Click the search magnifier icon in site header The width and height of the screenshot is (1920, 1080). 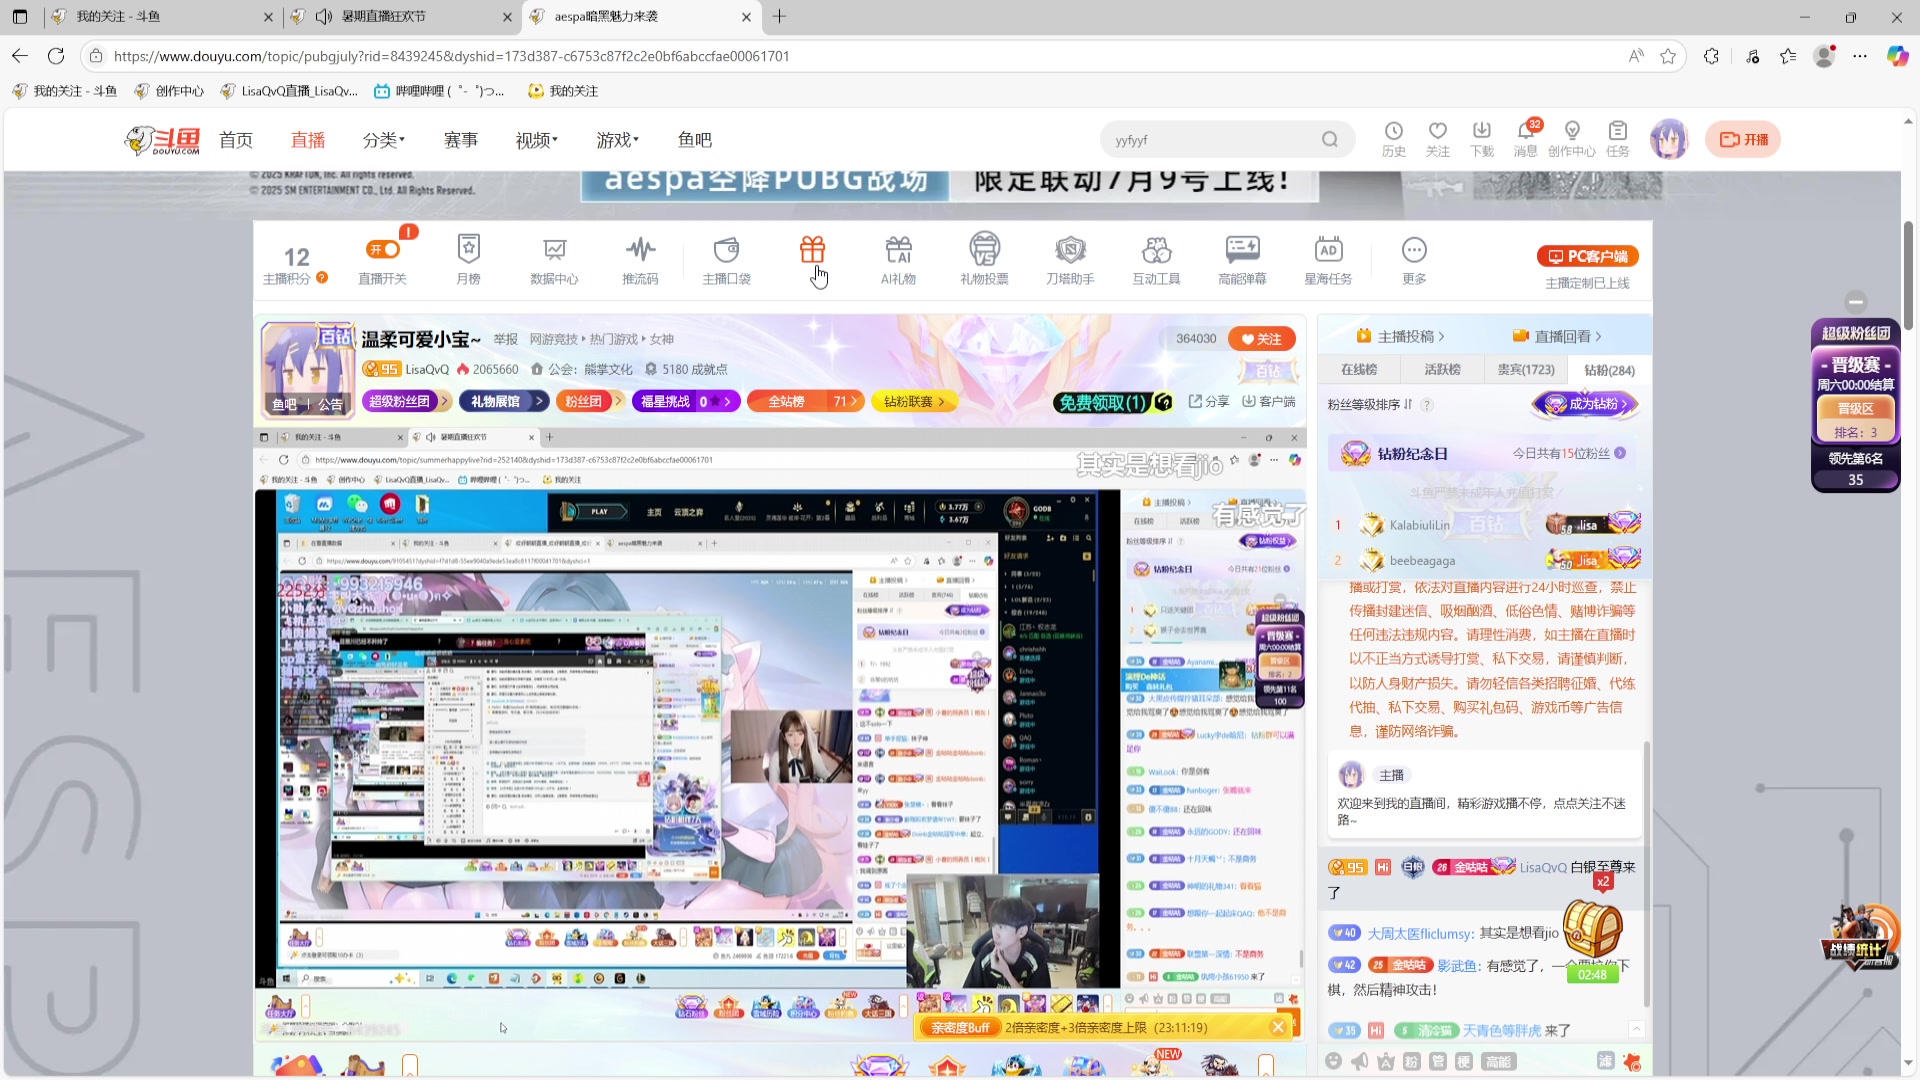1329,140
